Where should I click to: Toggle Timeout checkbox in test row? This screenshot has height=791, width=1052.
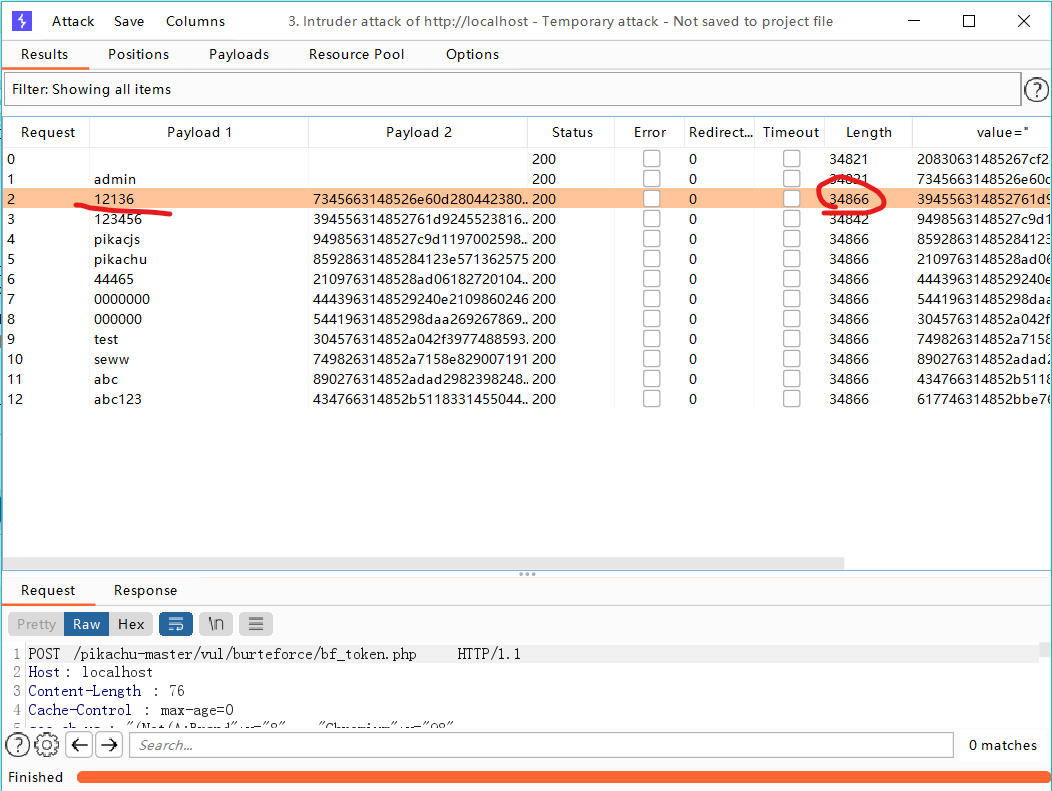point(792,339)
